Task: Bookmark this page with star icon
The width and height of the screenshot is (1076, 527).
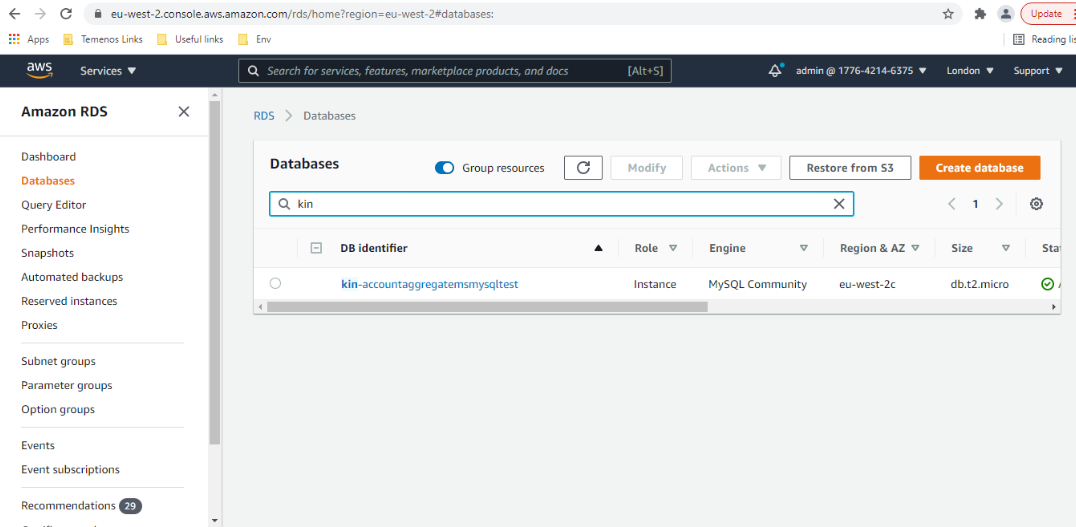Action: coord(948,14)
